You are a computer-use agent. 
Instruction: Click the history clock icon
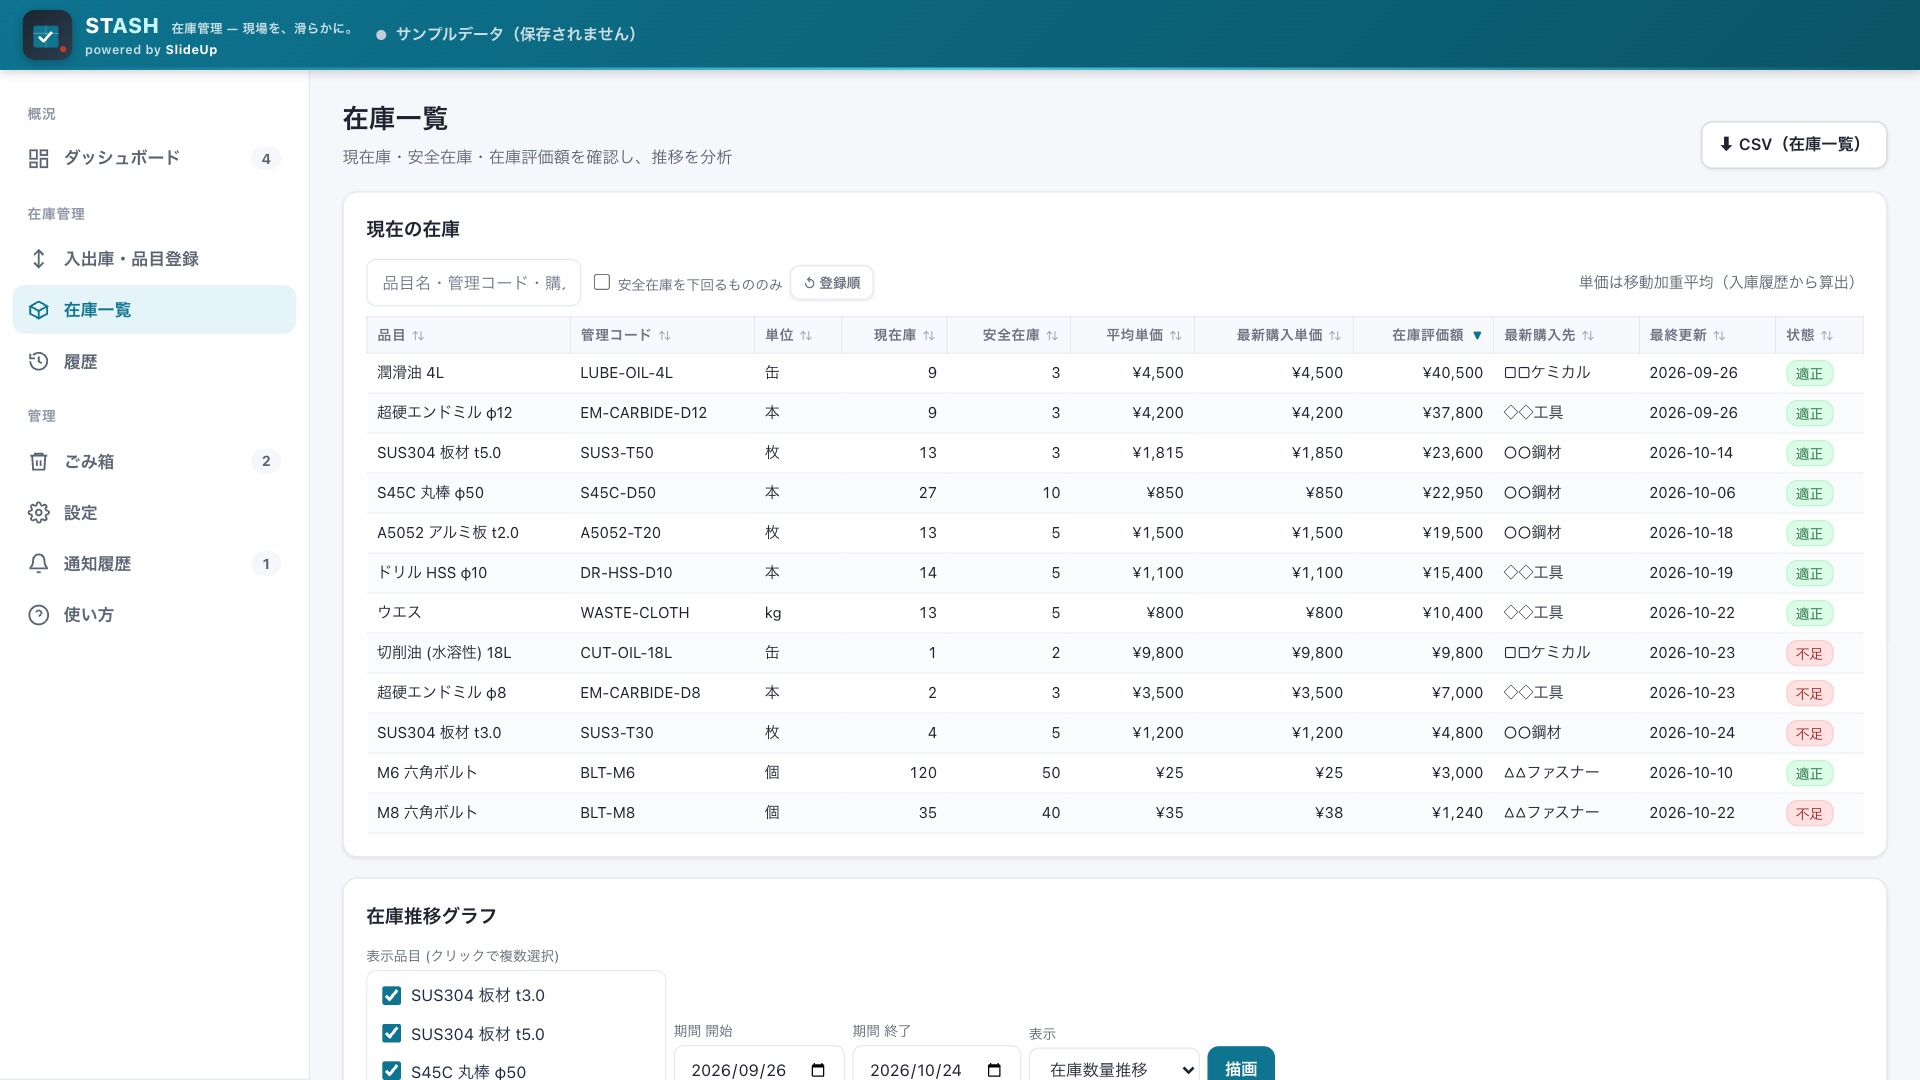[x=38, y=361]
